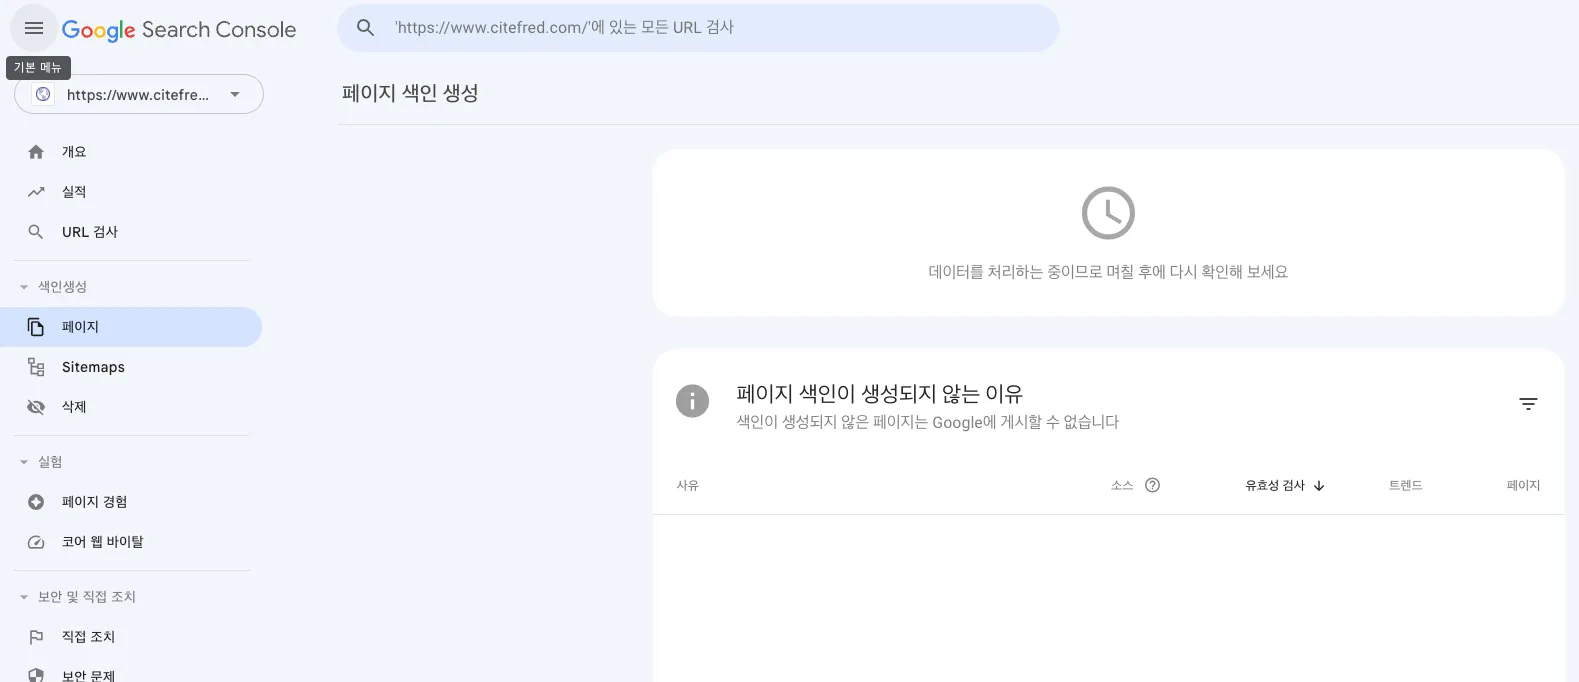Sort by 유효성 검사 column
This screenshot has width=1579, height=682.
point(1284,485)
